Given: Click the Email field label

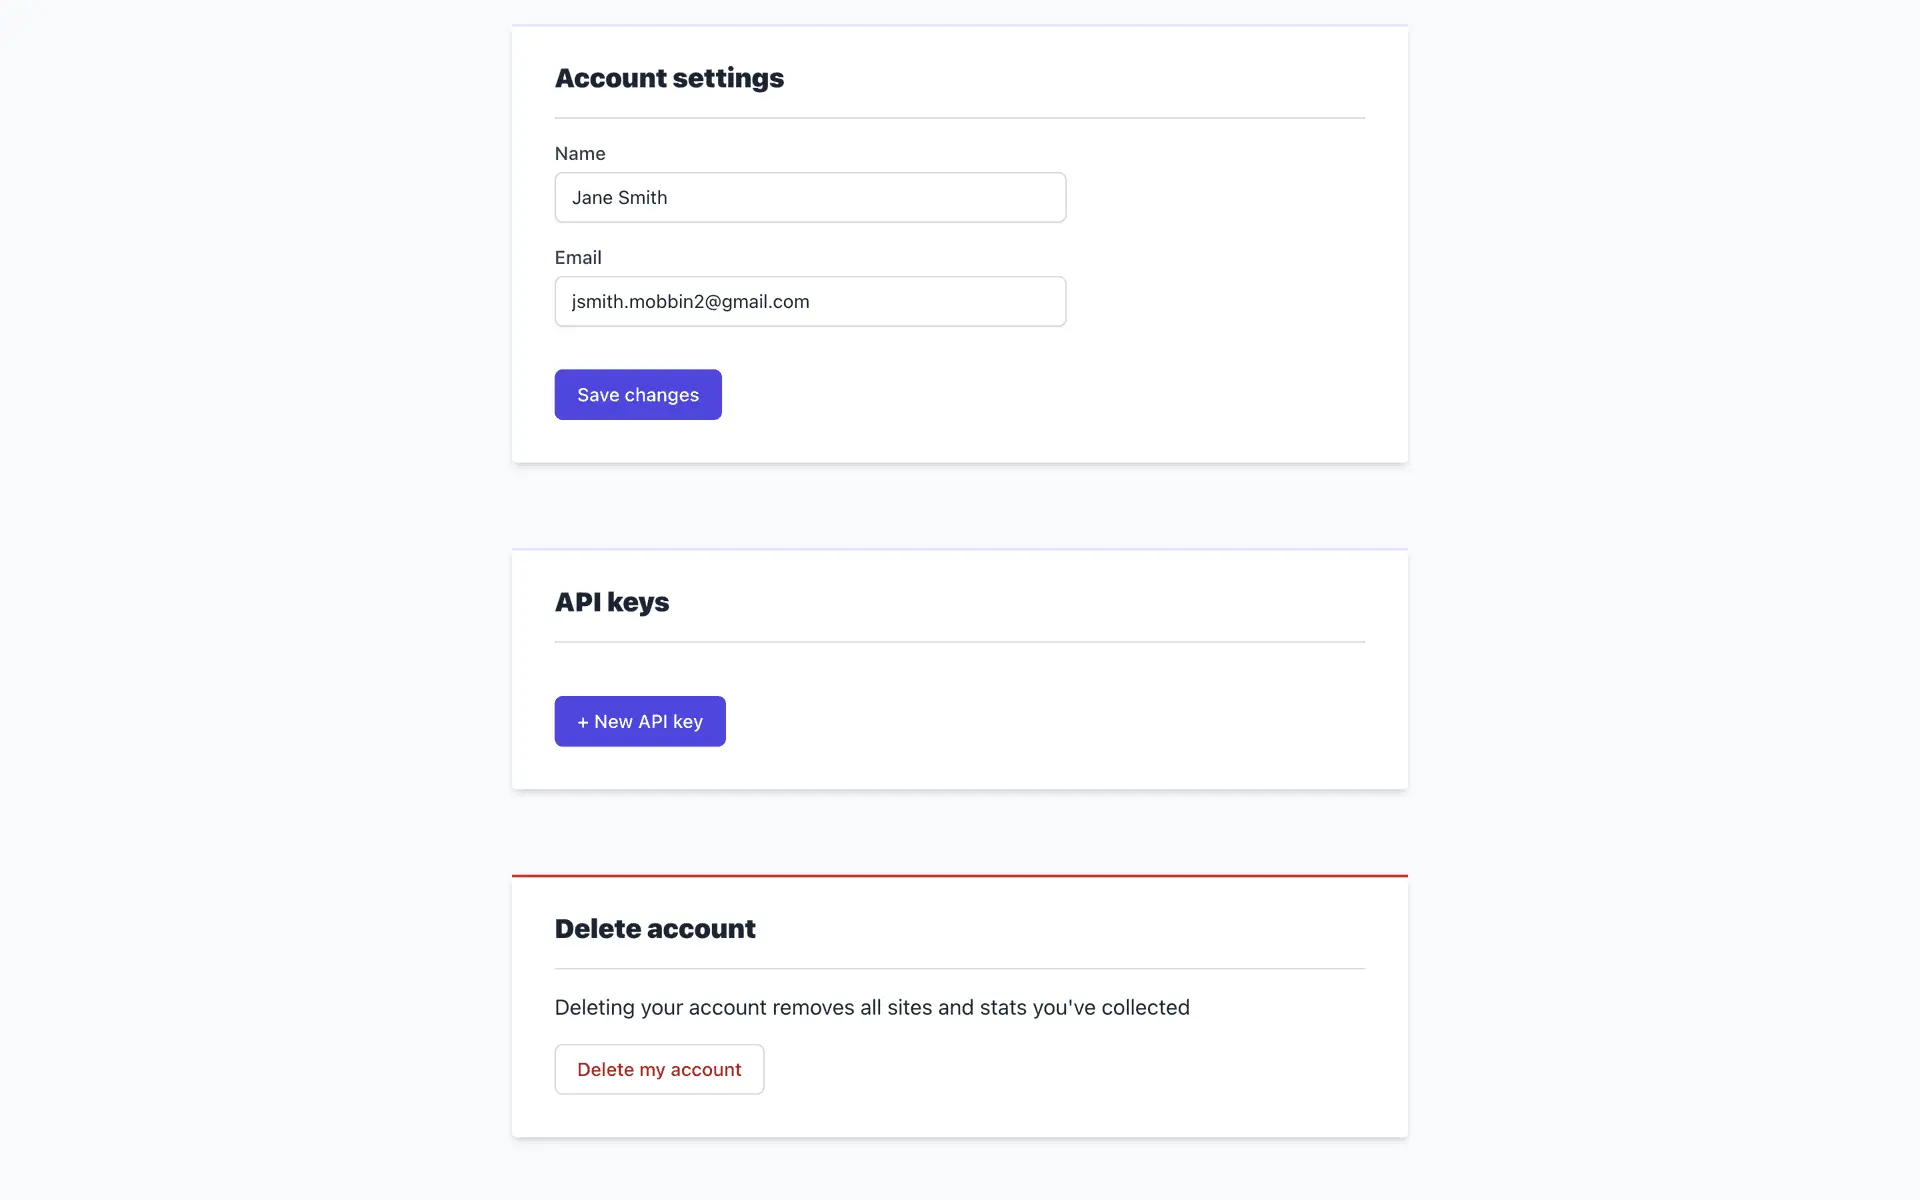Looking at the screenshot, I should click(578, 258).
